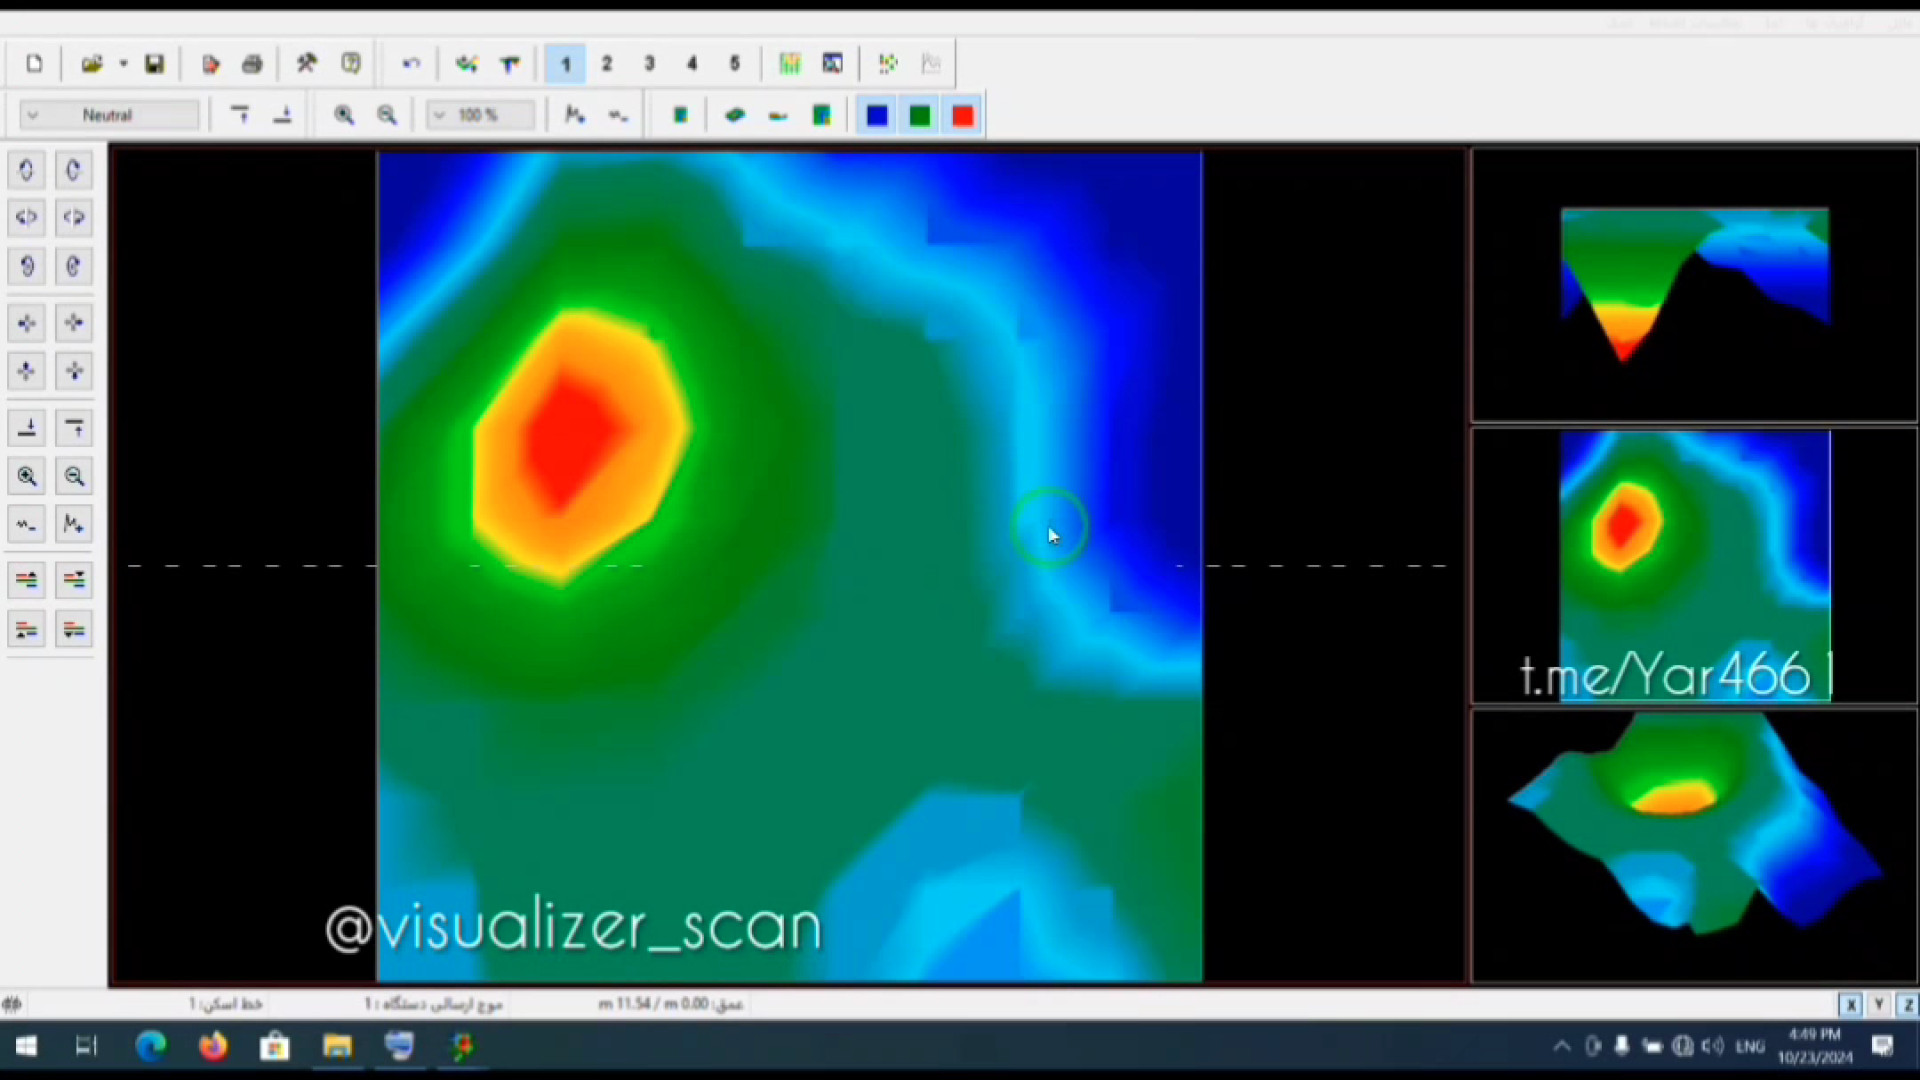This screenshot has width=1920, height=1080.
Task: Toggle the green color filter button
Action: pyautogui.click(x=920, y=116)
